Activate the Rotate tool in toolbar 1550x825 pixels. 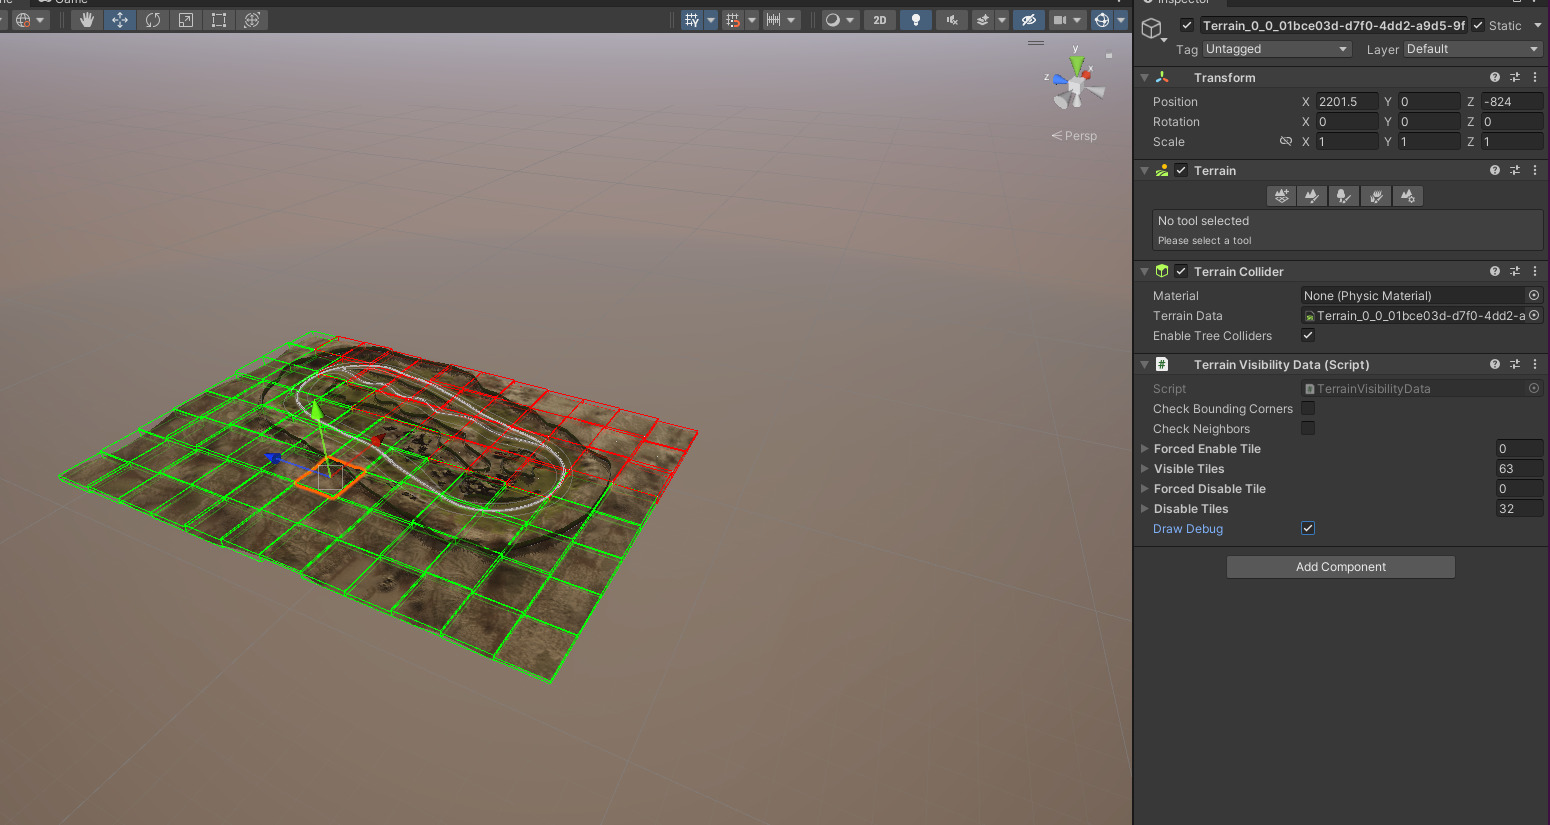[153, 20]
